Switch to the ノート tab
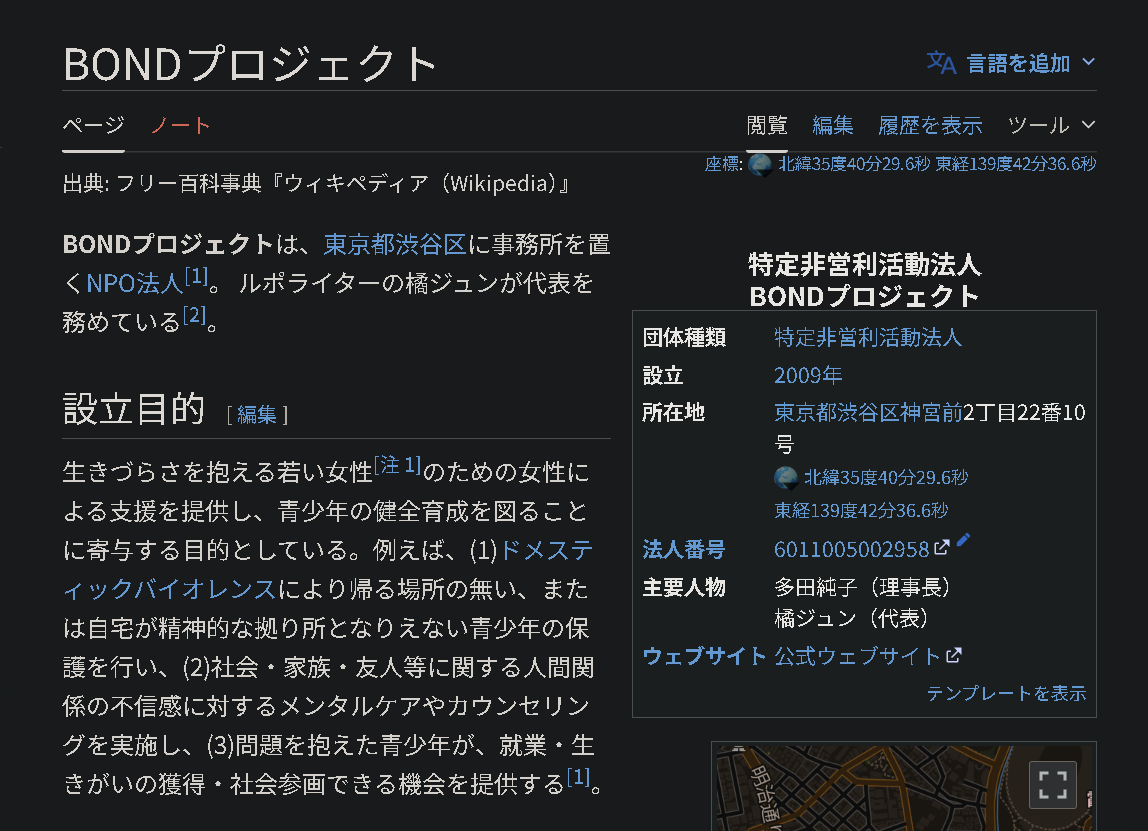This screenshot has height=831, width=1148. 181,125
